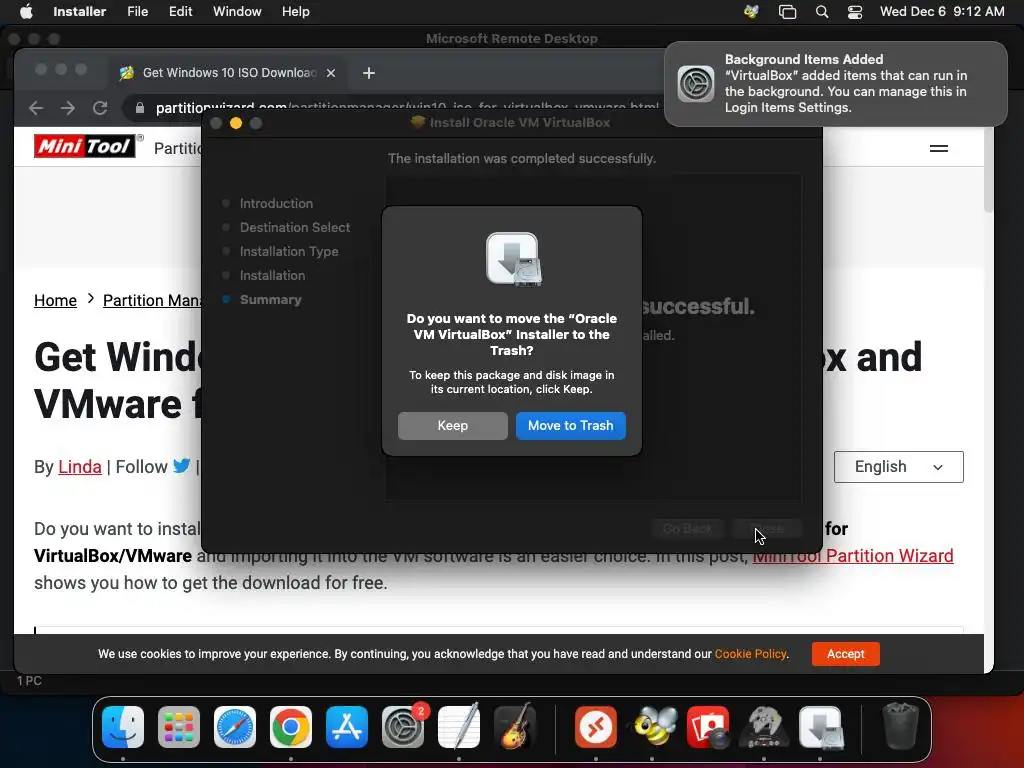Click the Twitter follow bird icon
The width and height of the screenshot is (1024, 768).
click(x=182, y=466)
